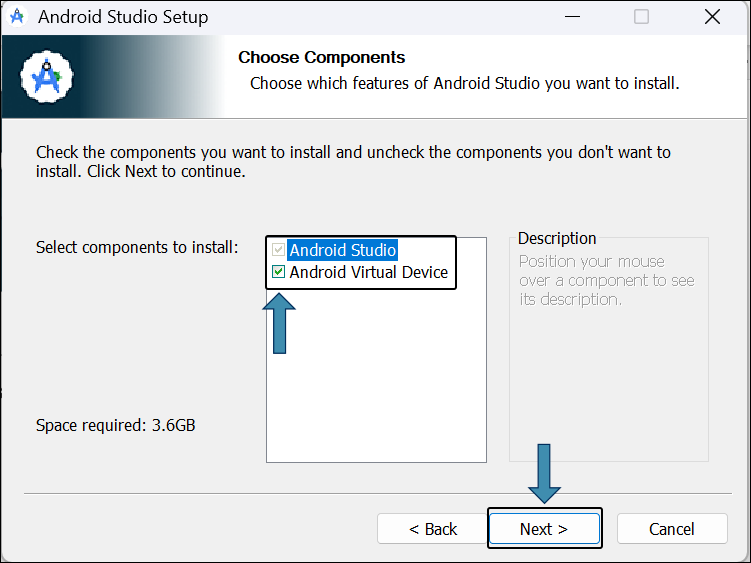Click the blue down arrow above Next
751x563 pixels.
[x=544, y=473]
